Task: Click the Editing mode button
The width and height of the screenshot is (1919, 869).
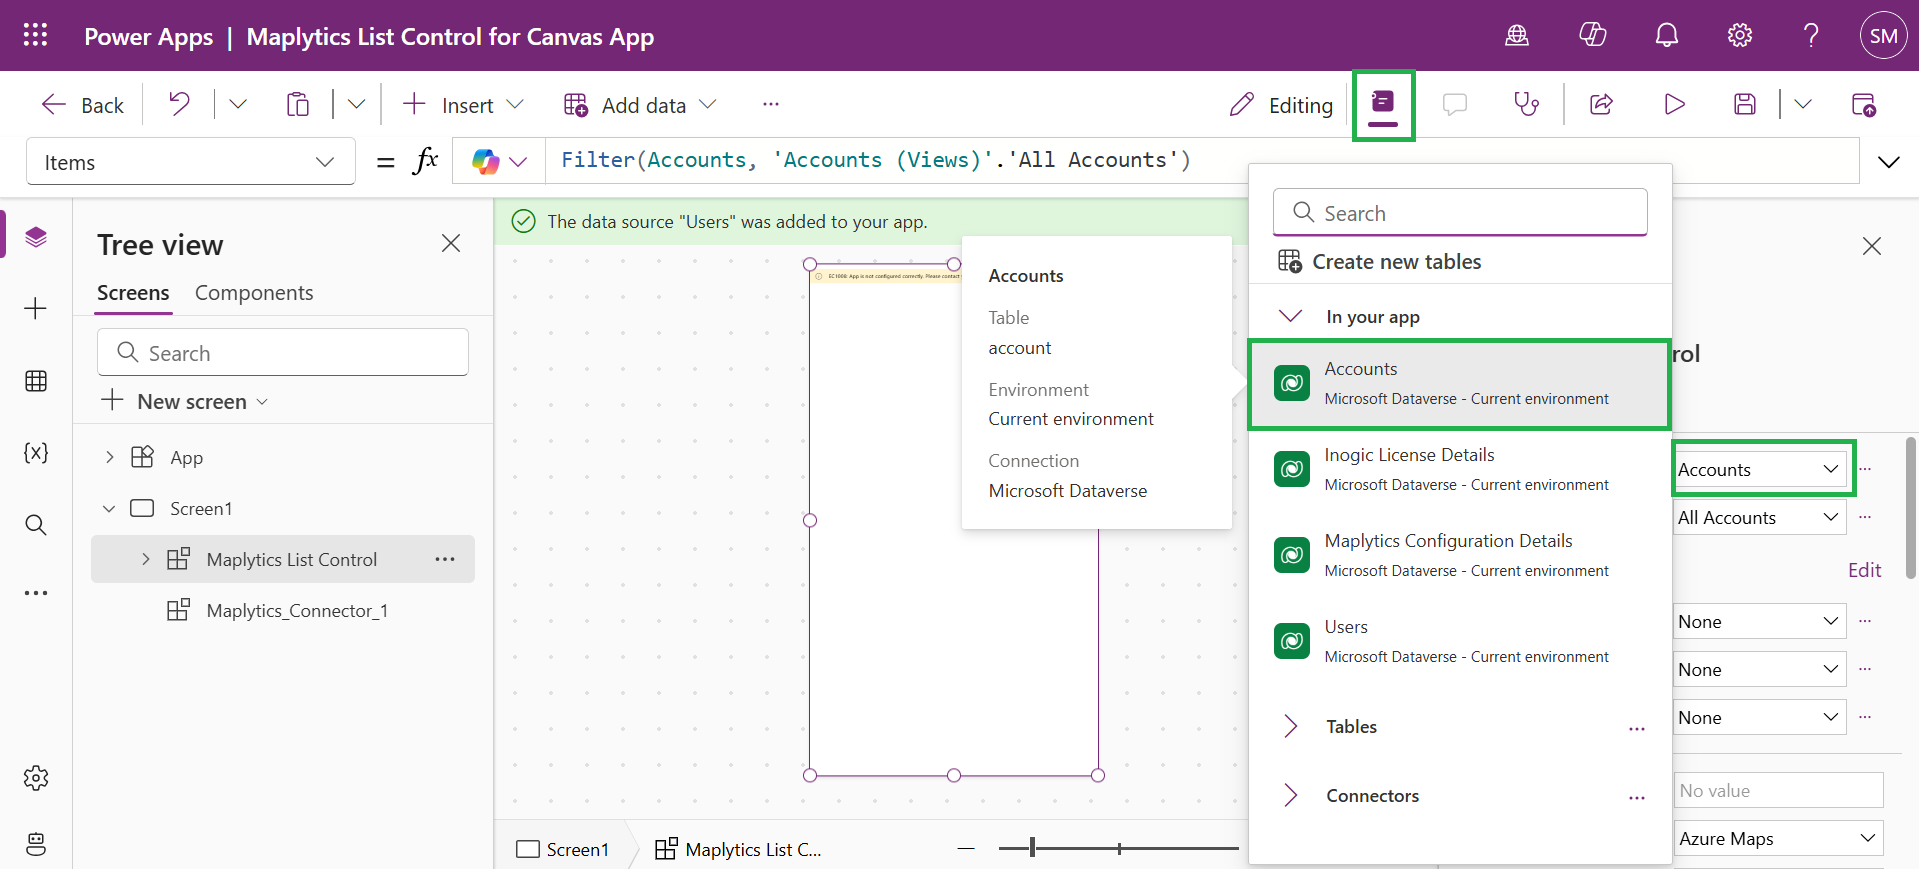Action: tap(1281, 104)
